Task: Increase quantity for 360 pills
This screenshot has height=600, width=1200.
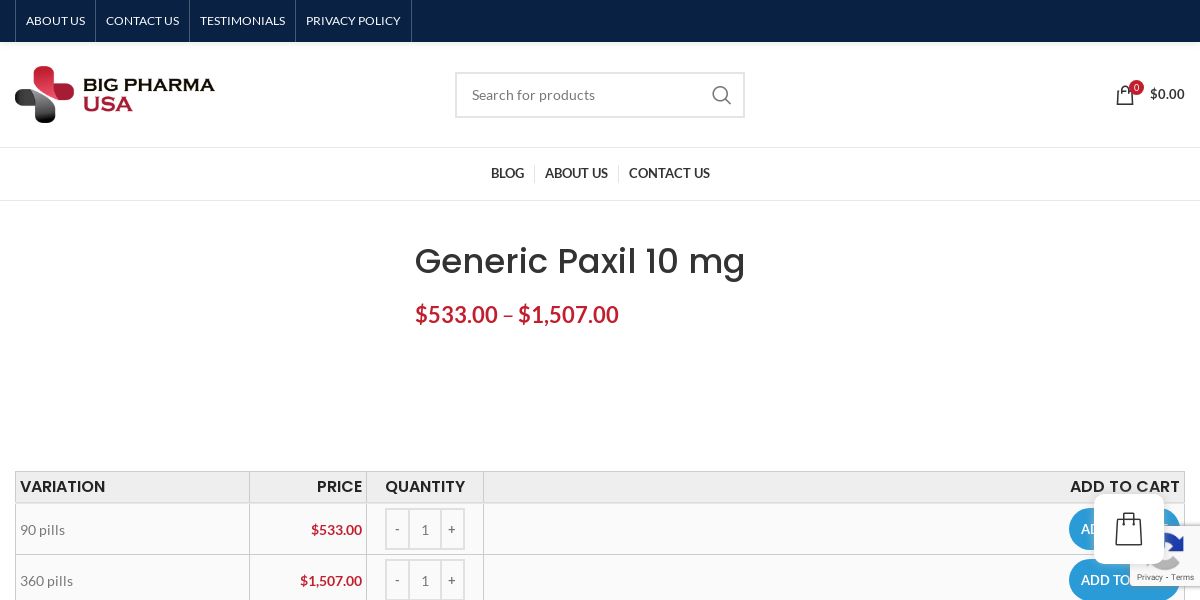Action: tap(452, 580)
